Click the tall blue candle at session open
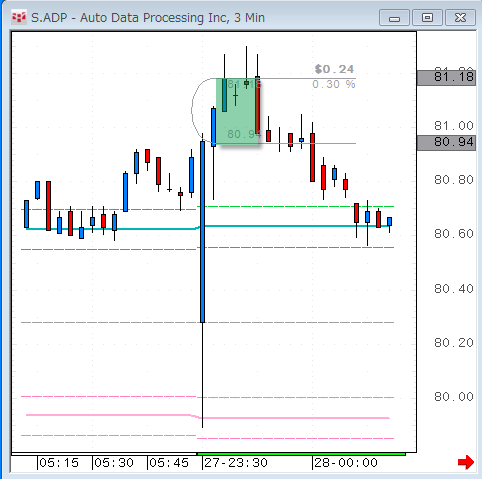 (x=202, y=232)
